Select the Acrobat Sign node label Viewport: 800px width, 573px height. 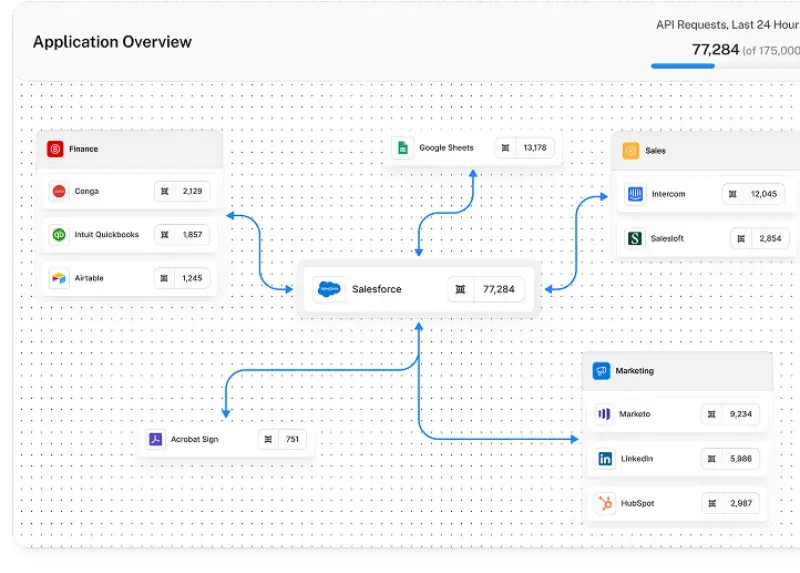(194, 439)
